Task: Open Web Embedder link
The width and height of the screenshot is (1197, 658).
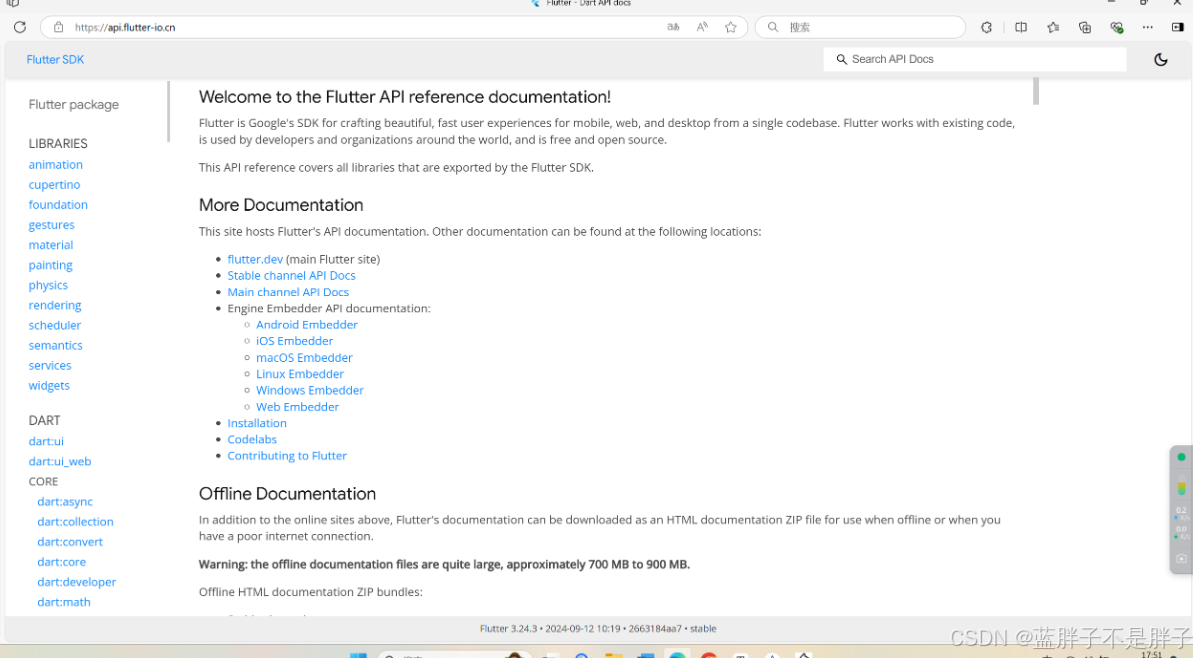Action: tap(298, 407)
